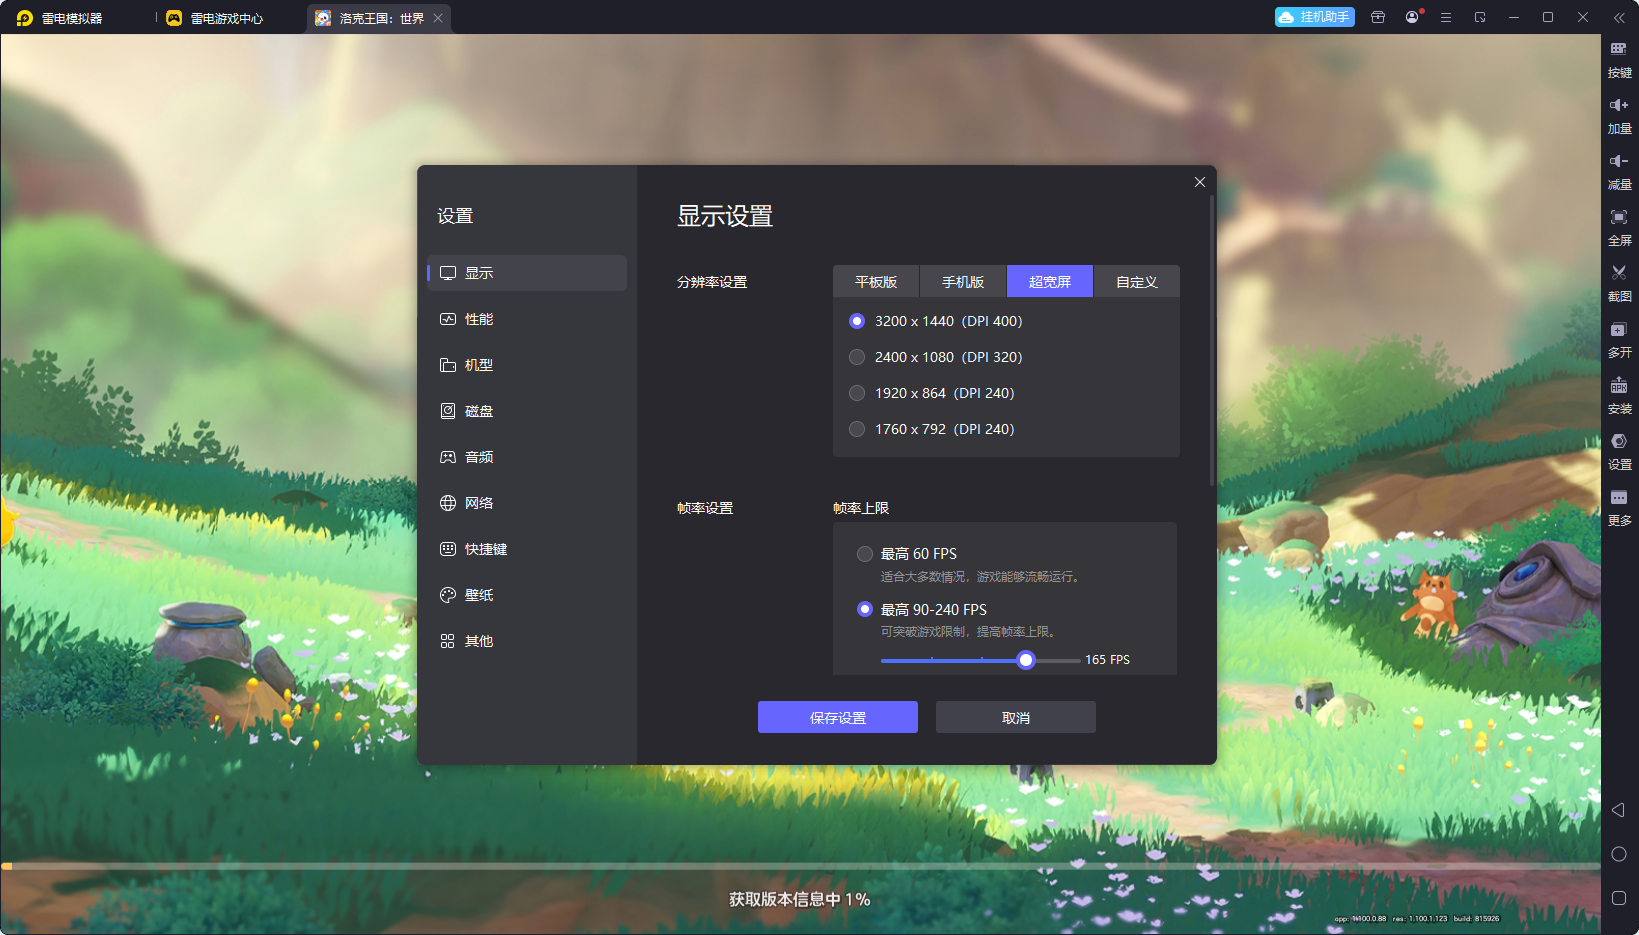Click the 取消 cancel button

pyautogui.click(x=1016, y=717)
